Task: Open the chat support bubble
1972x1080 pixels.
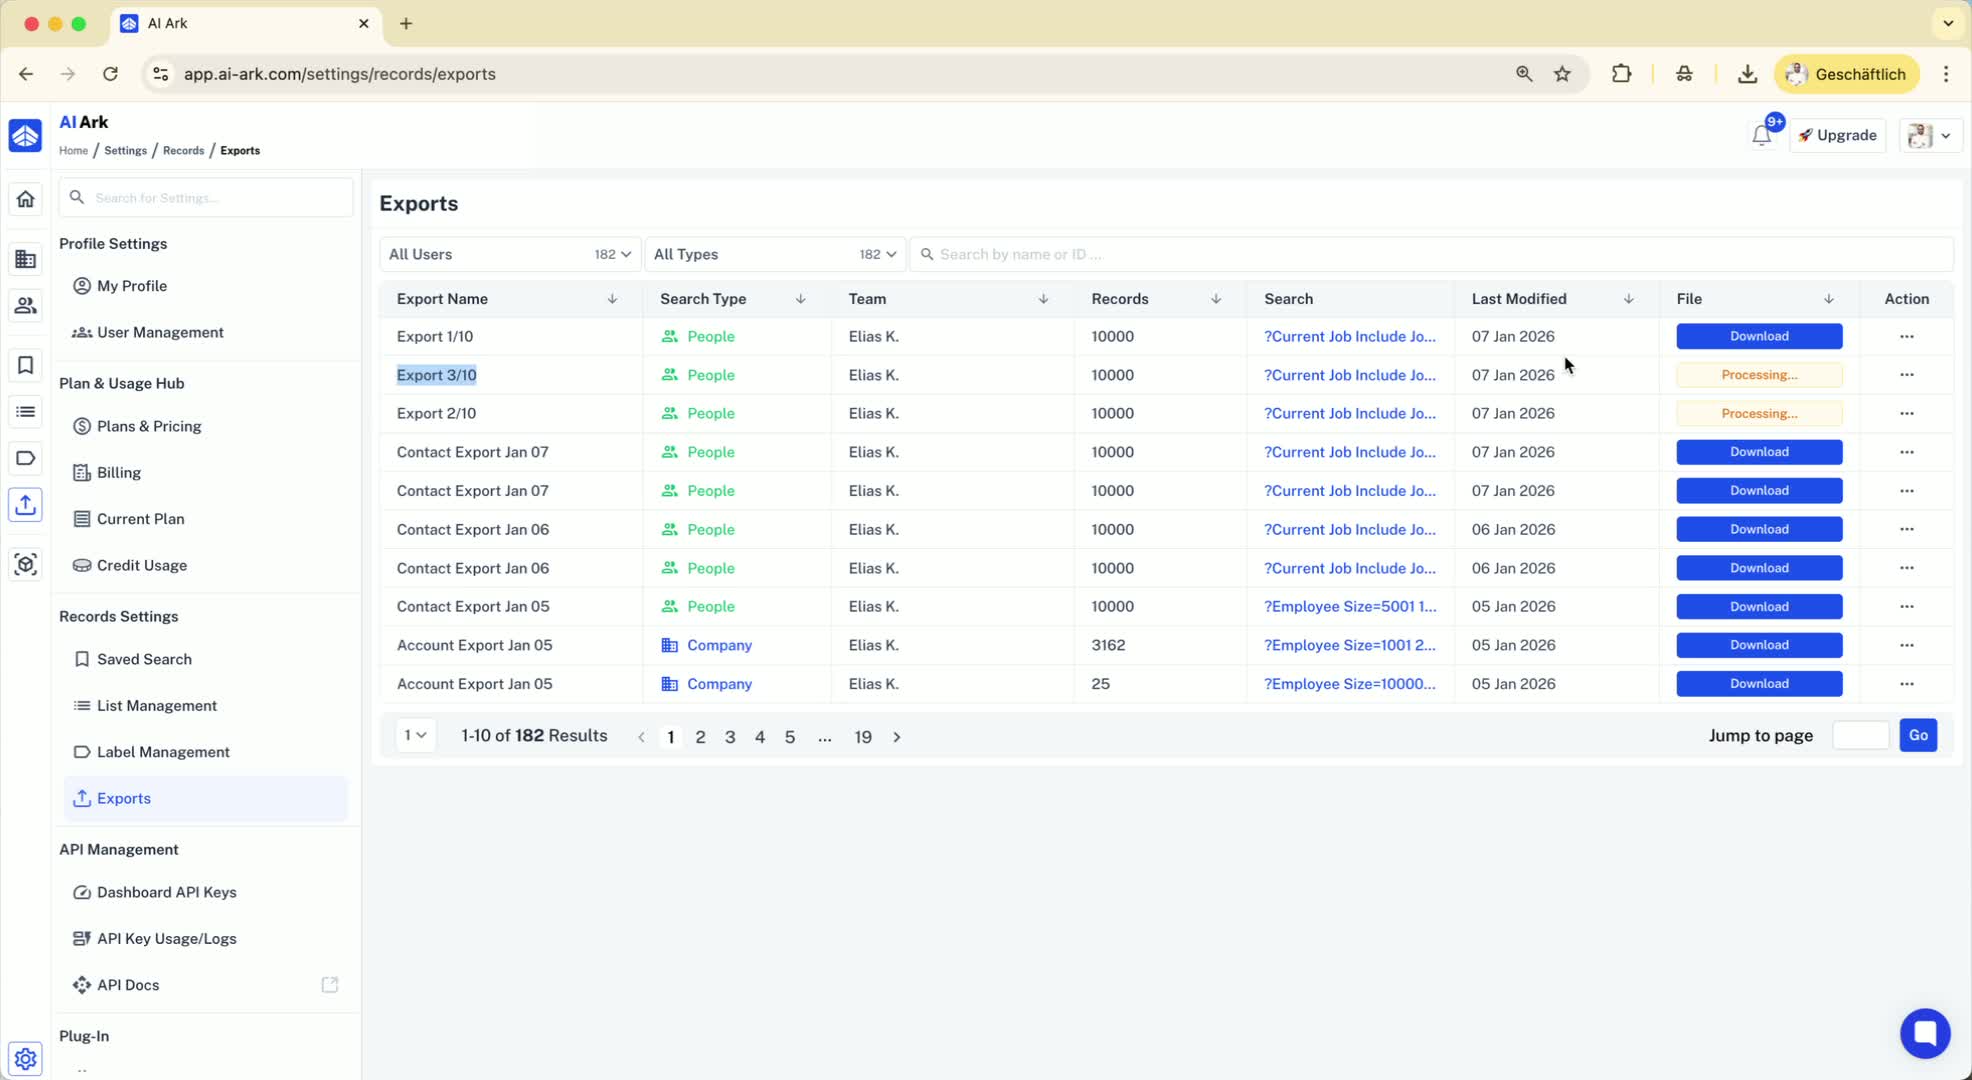Action: coord(1924,1032)
